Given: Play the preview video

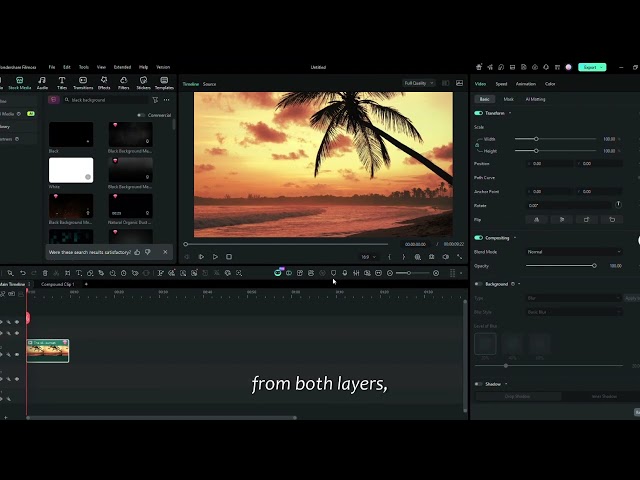Looking at the screenshot, I should pos(215,257).
